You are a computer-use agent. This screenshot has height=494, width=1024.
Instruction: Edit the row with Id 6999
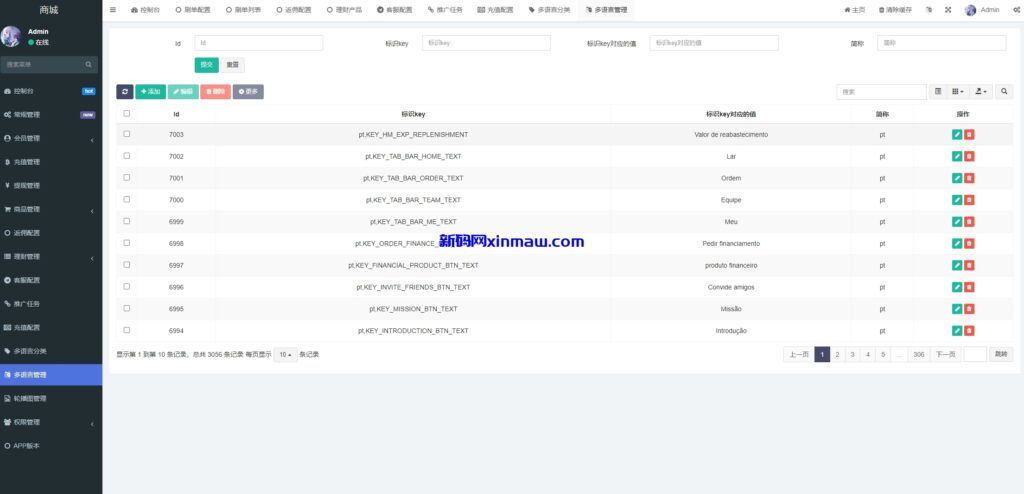[x=957, y=222]
